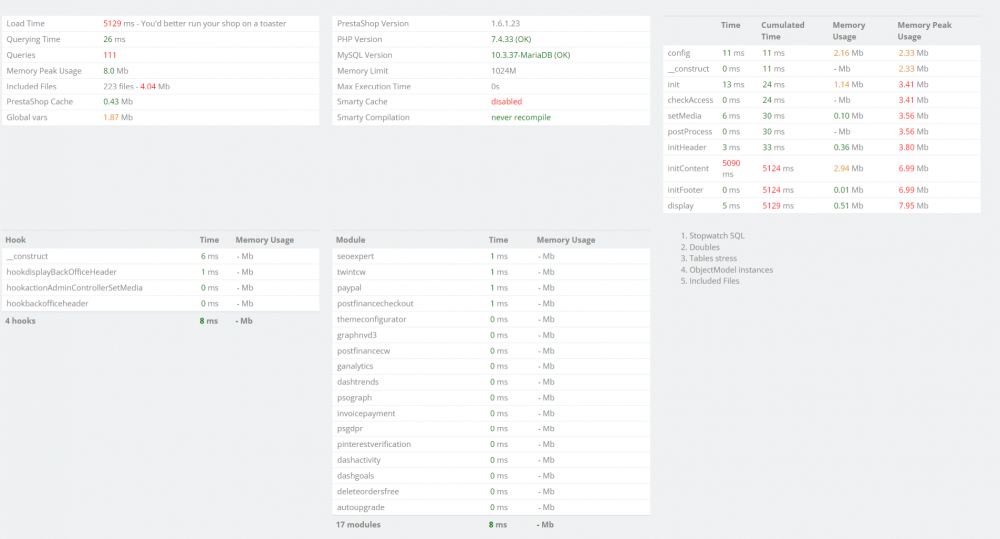
Task: Select the paypal module row
Action: point(491,288)
